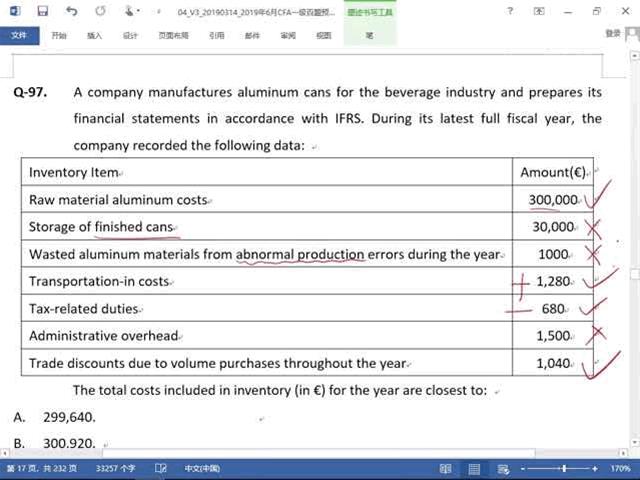640x480 pixels.
Task: Click the '1,280' amount cell
Action: [553, 281]
